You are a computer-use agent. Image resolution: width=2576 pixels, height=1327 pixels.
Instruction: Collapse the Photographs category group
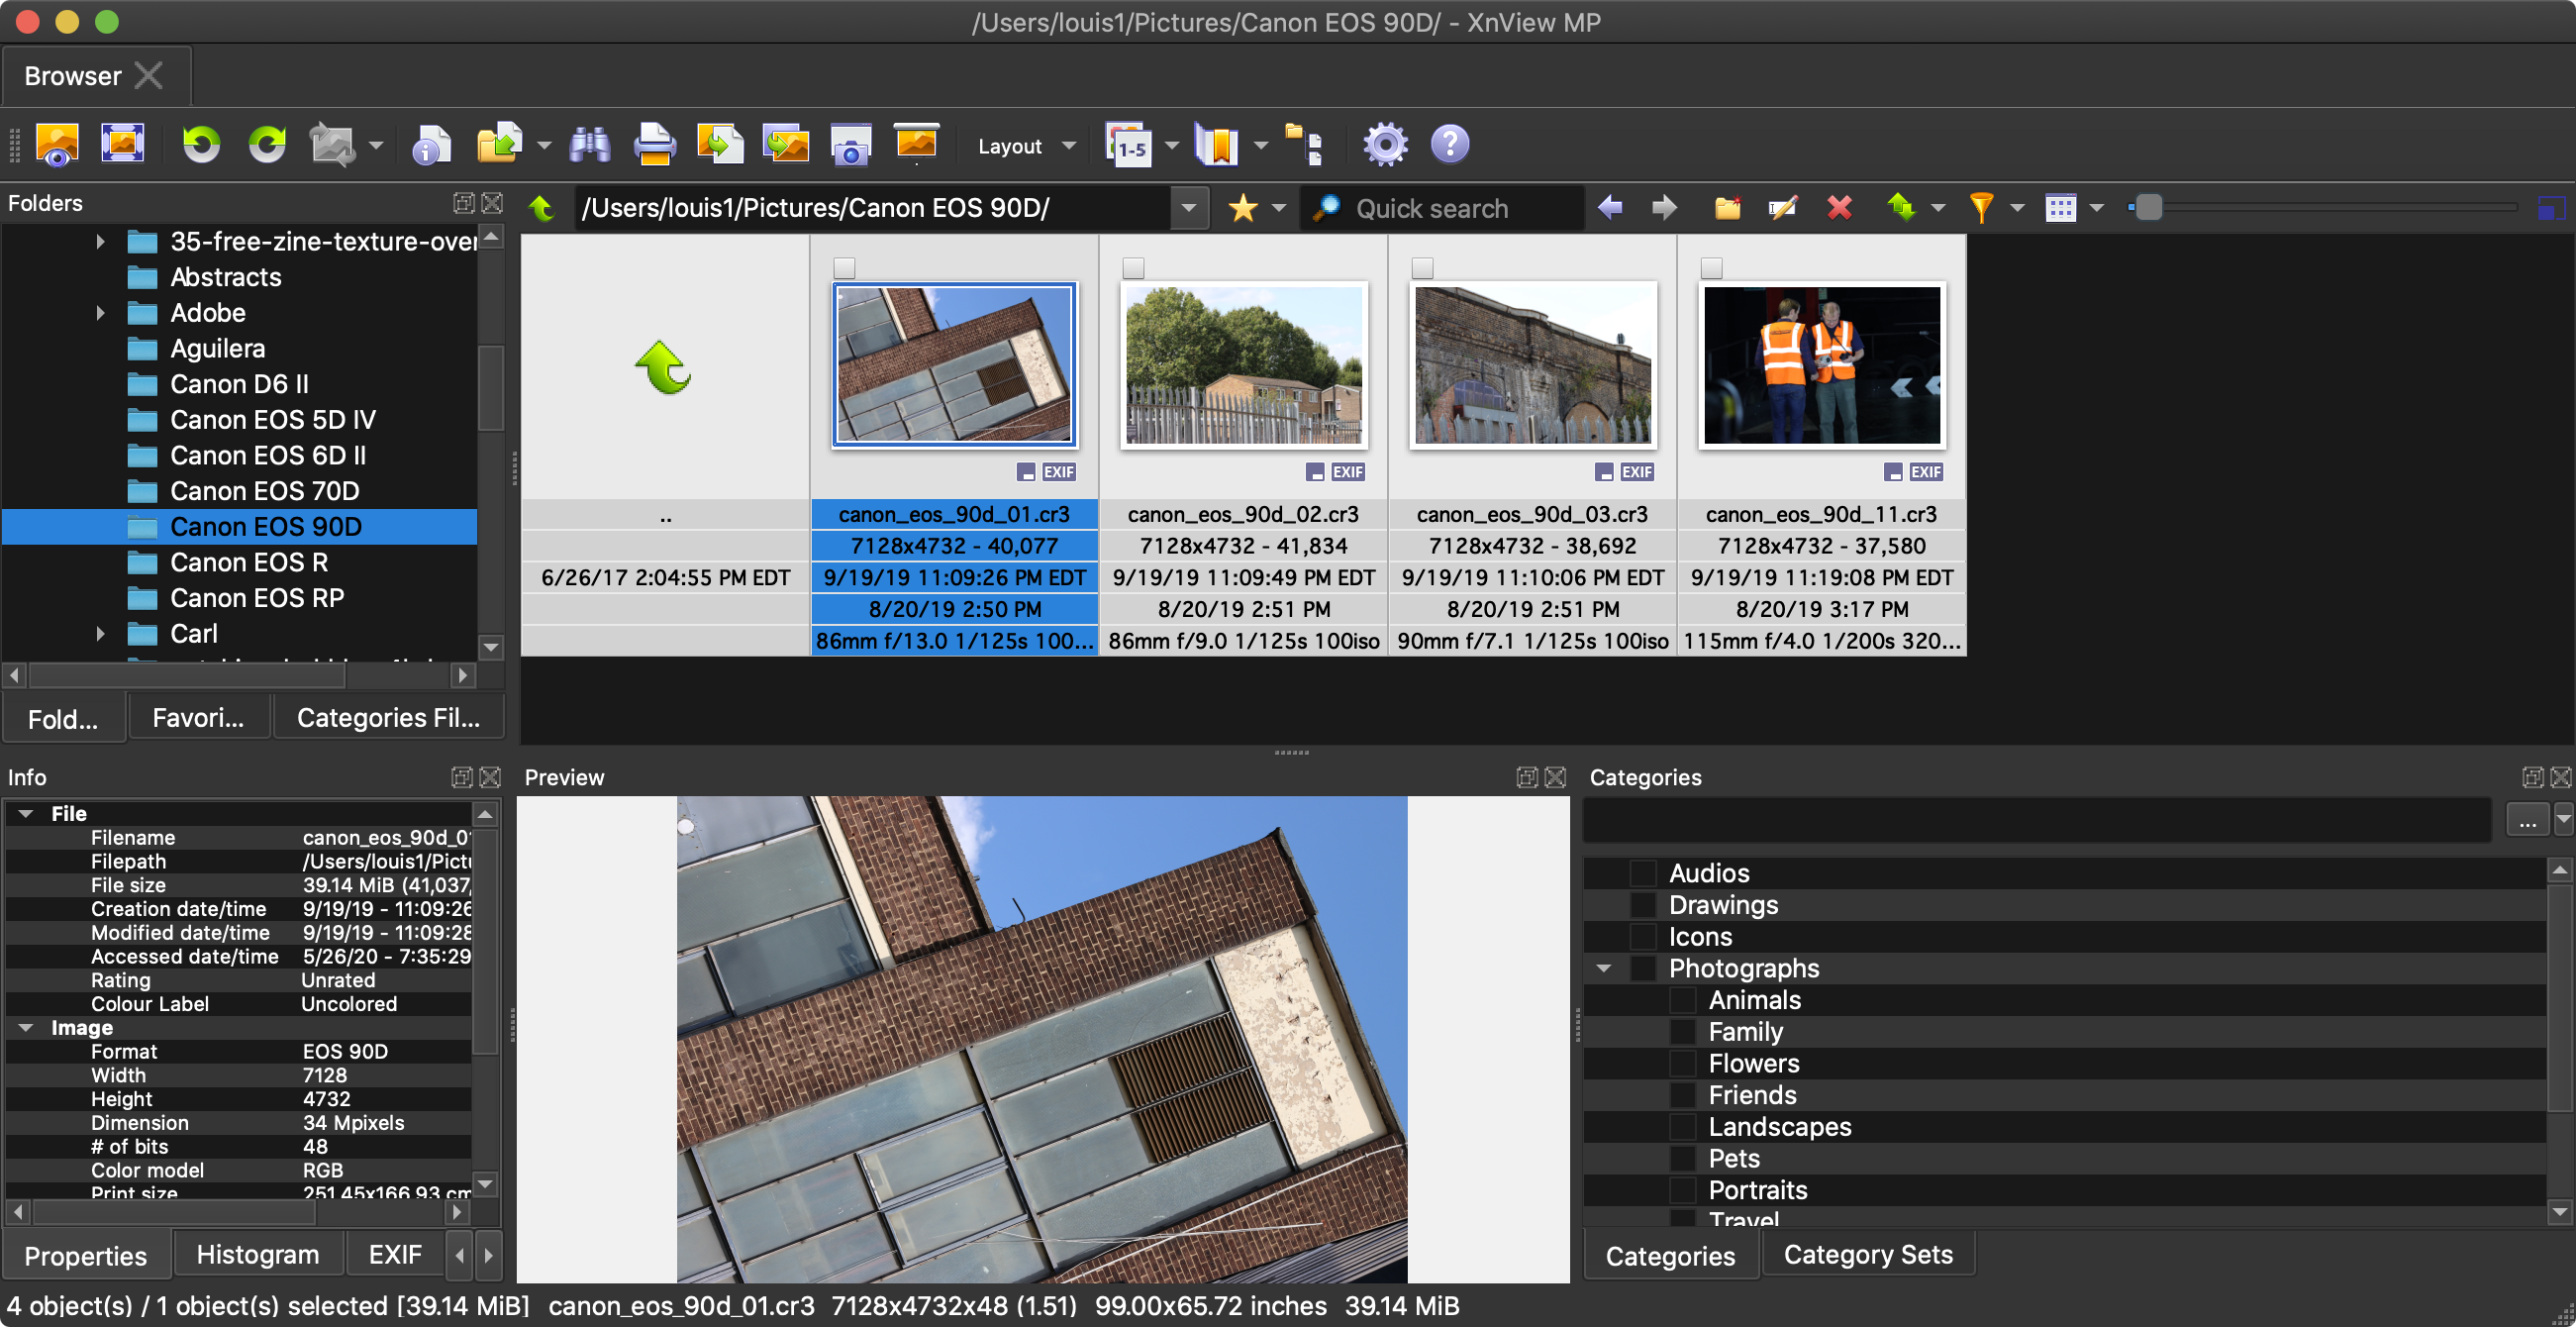(1604, 968)
